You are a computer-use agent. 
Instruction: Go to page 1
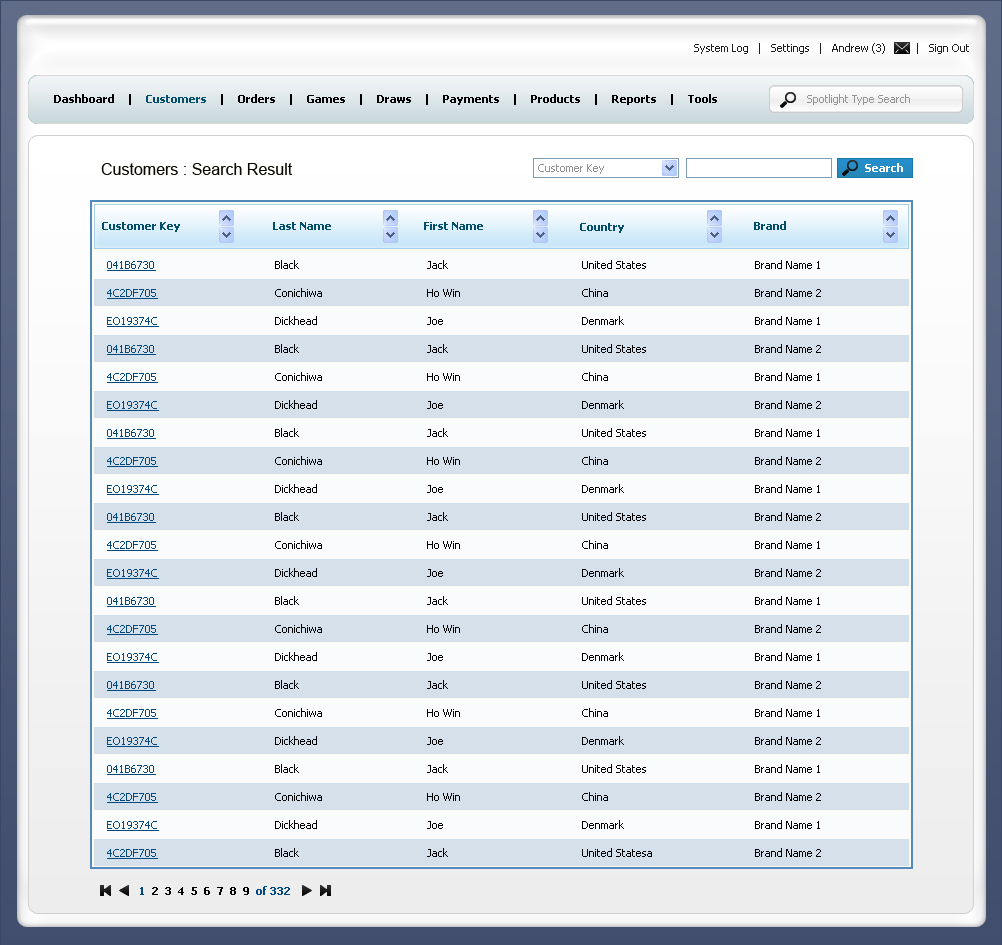point(142,891)
